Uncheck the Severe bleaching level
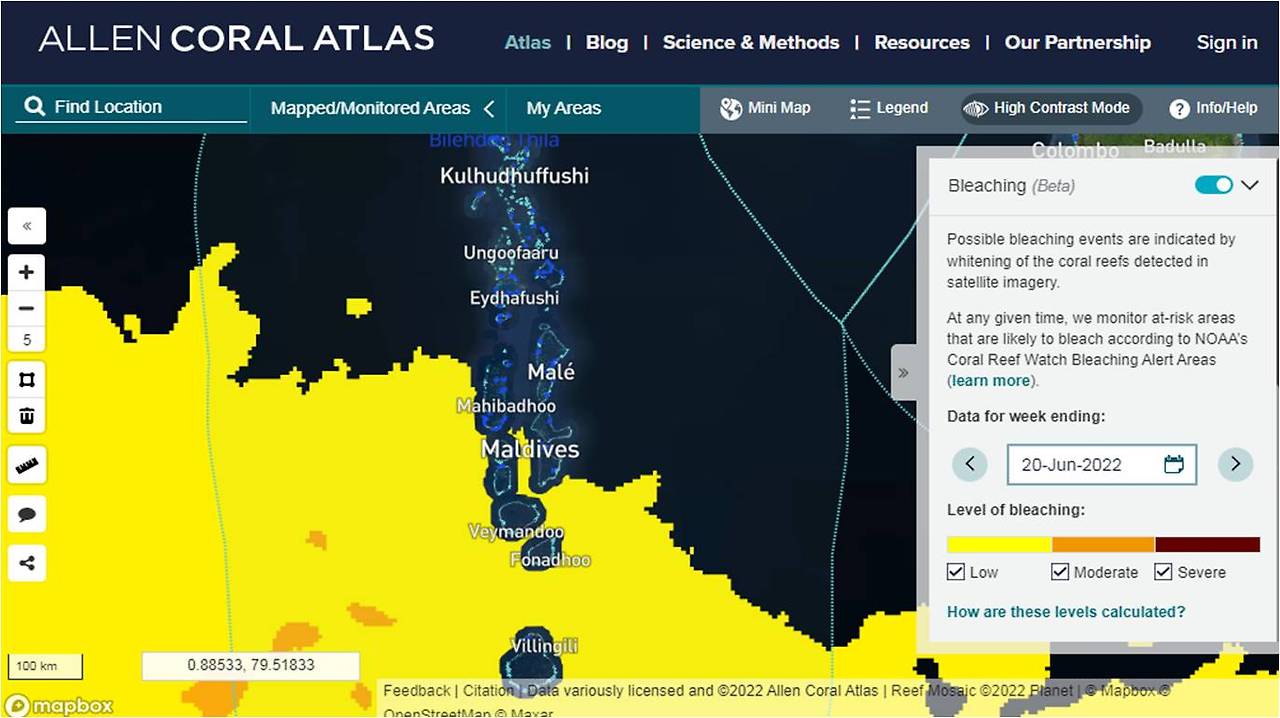Viewport: 1280px width, 718px height. tap(1163, 571)
